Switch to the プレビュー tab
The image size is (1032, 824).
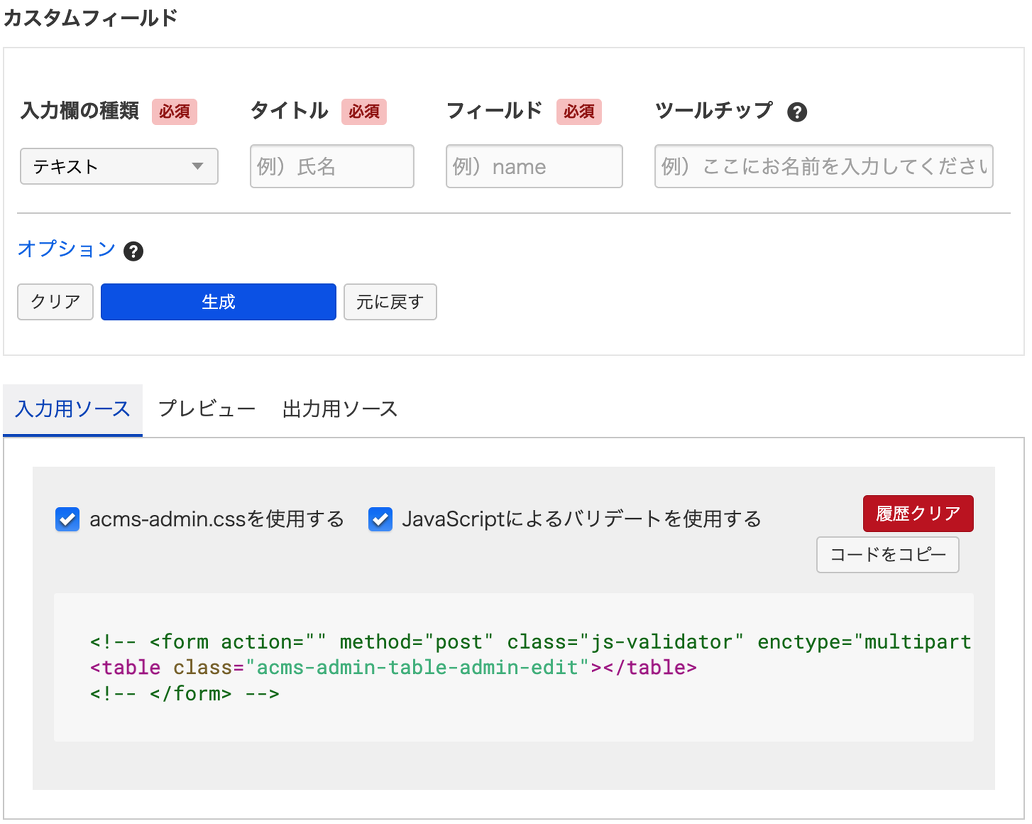tap(207, 409)
